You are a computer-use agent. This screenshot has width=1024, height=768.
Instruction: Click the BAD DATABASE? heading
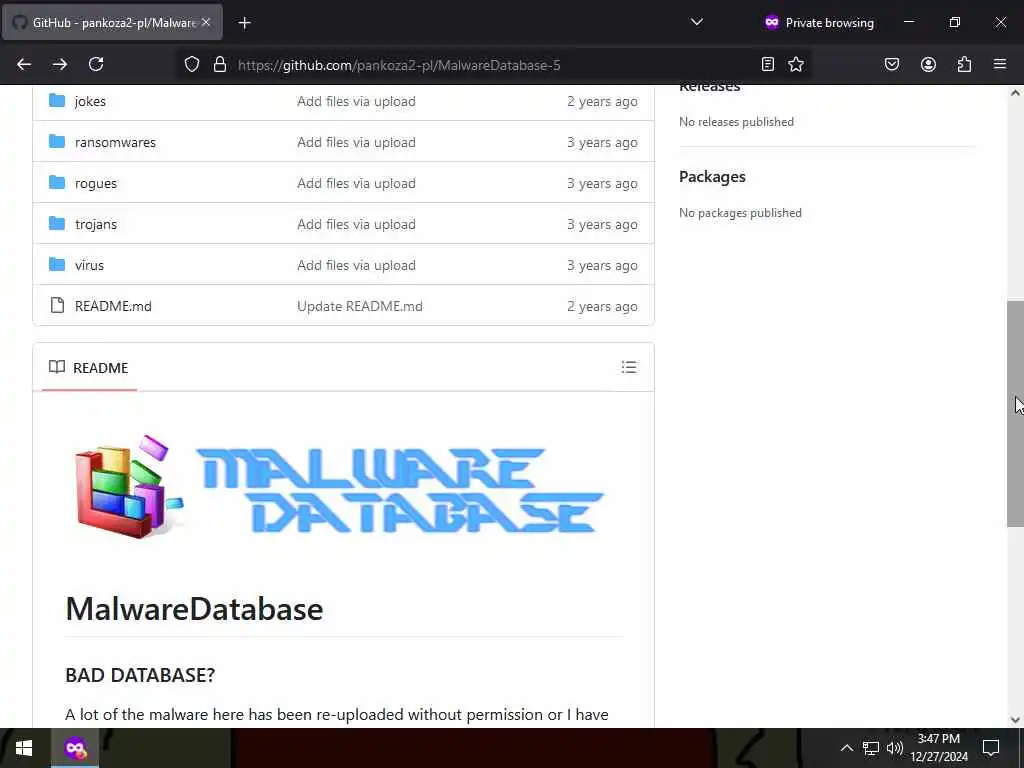(140, 675)
